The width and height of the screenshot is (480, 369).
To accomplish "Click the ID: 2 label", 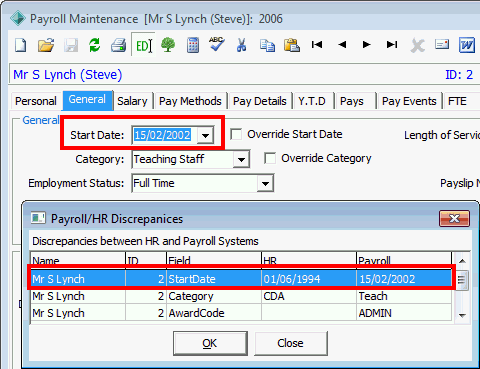I will point(459,75).
